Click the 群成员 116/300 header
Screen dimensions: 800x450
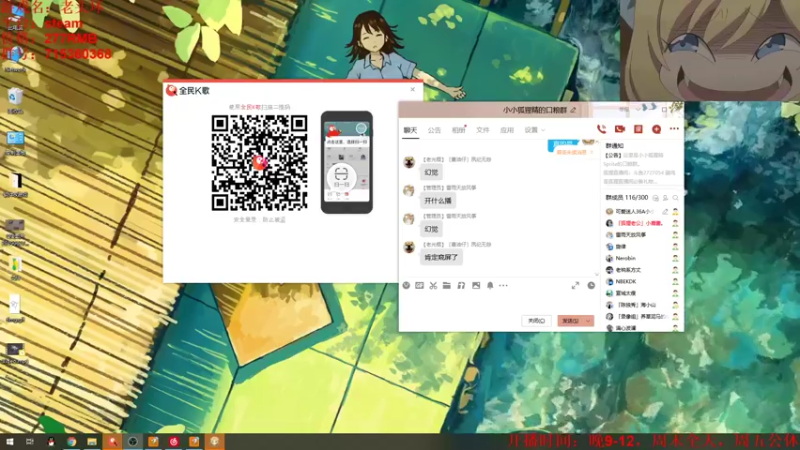pyautogui.click(x=627, y=198)
